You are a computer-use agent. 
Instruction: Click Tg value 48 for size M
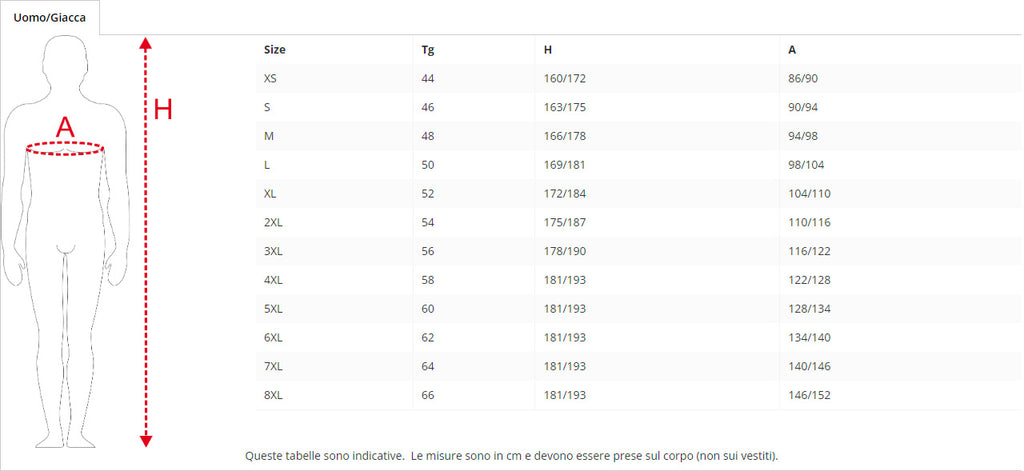429,136
